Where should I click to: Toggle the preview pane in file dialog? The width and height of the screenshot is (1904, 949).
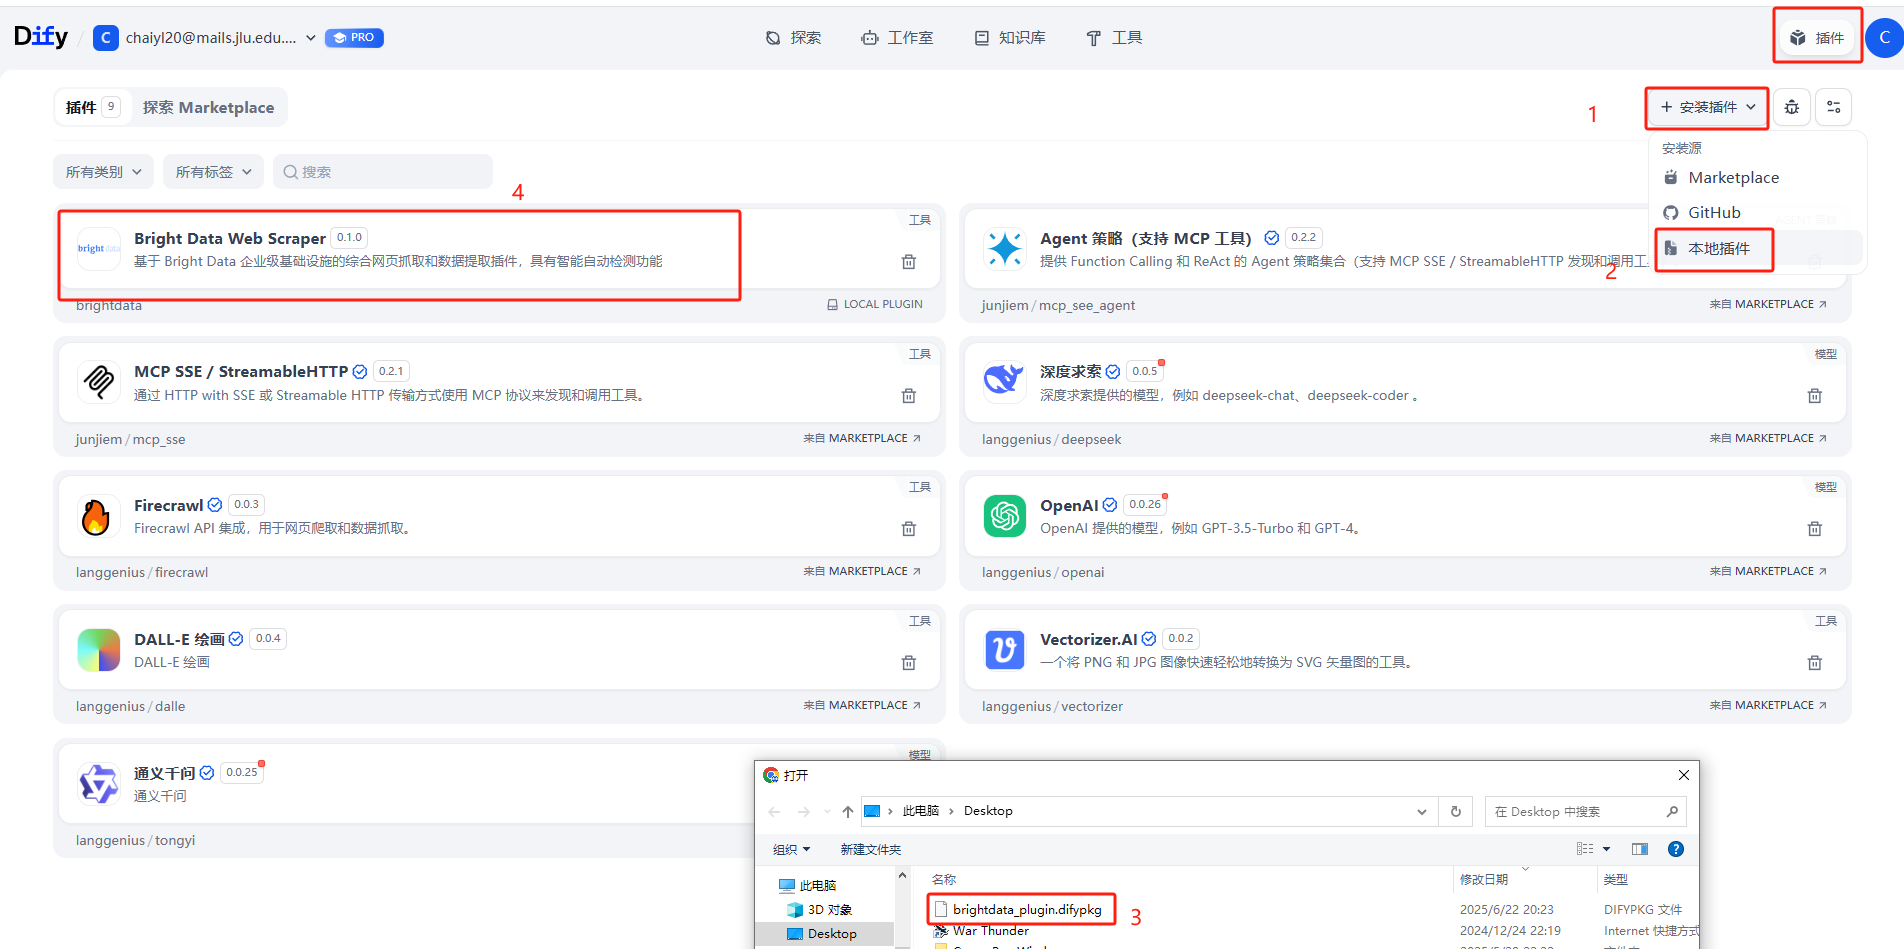[x=1640, y=849]
